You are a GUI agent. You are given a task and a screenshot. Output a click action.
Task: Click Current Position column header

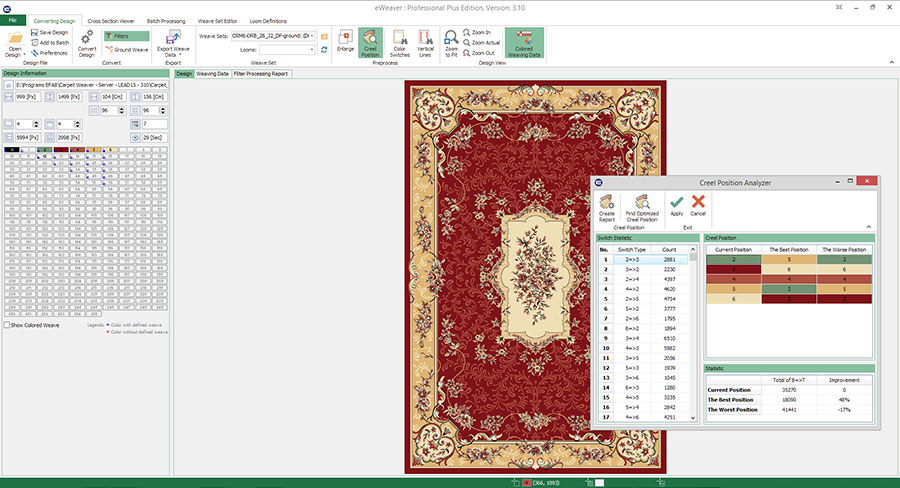(733, 250)
